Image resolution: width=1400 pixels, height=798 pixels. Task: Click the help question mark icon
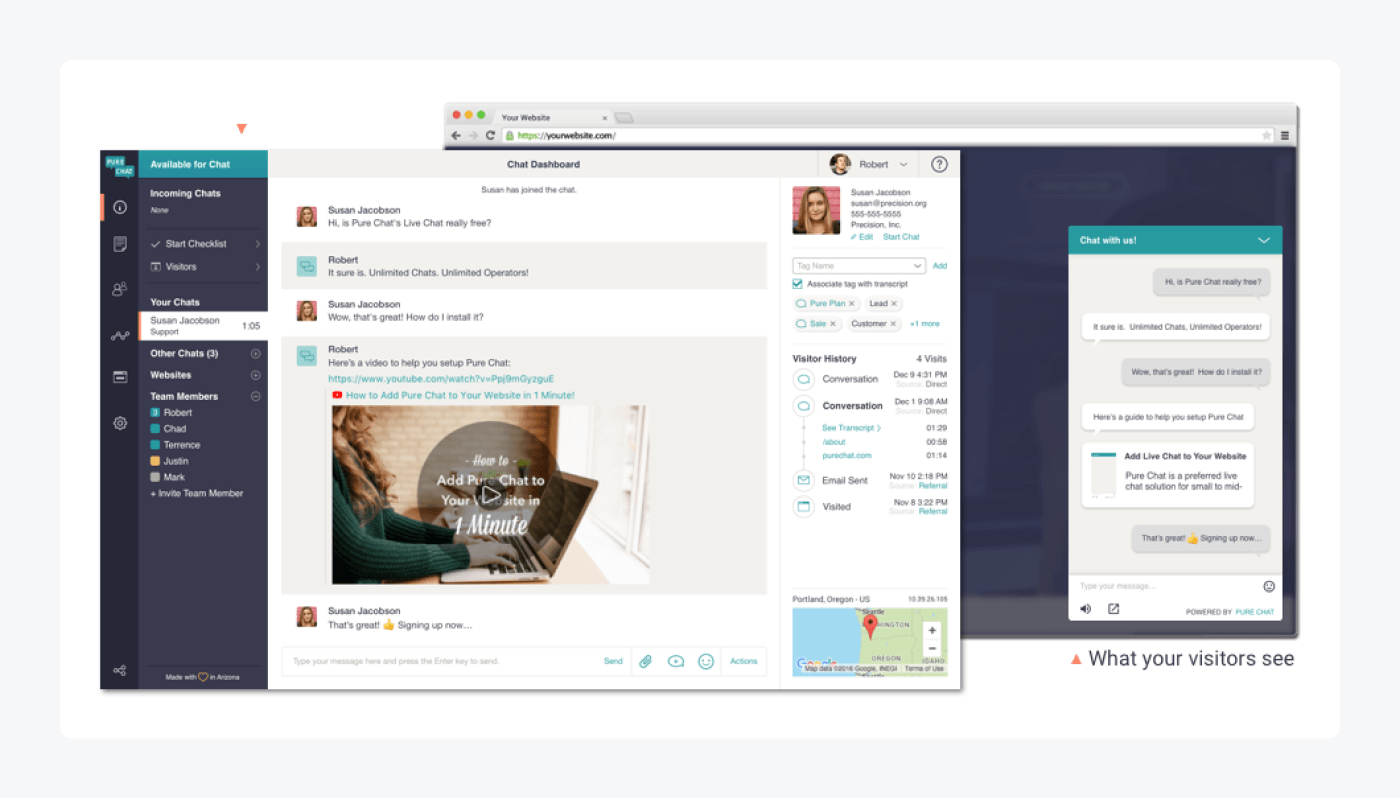tap(939, 164)
